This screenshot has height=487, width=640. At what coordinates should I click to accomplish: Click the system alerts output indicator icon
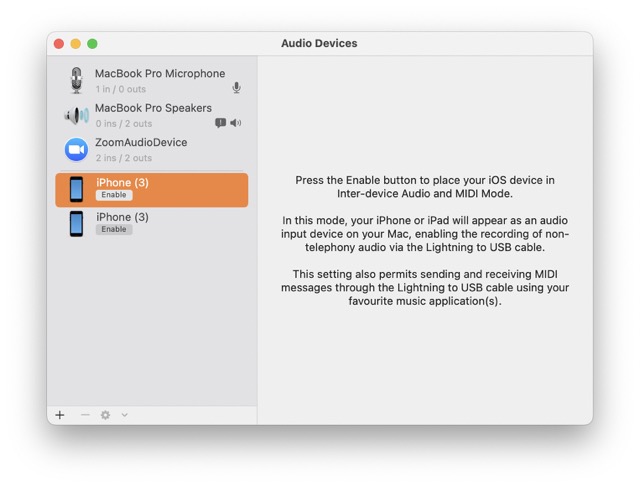(x=220, y=123)
